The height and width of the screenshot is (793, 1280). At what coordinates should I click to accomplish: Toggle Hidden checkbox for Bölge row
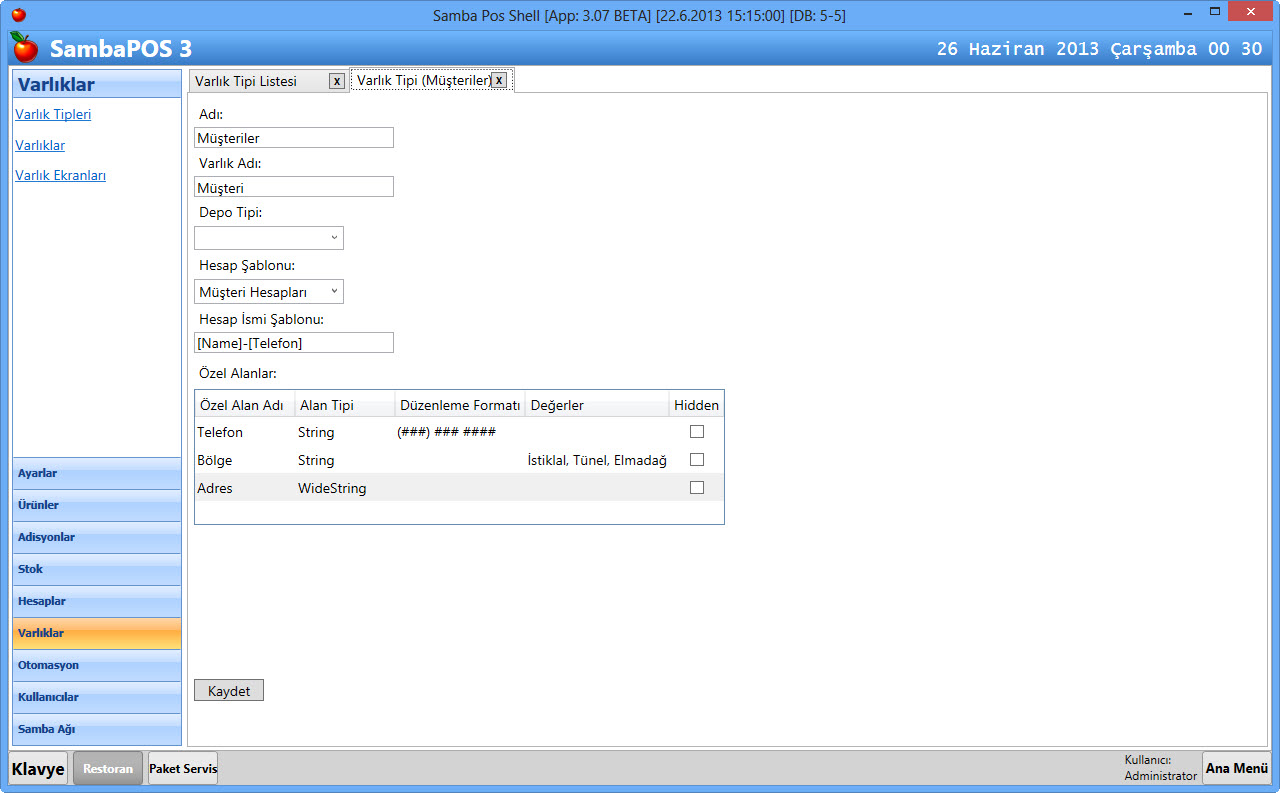point(697,460)
